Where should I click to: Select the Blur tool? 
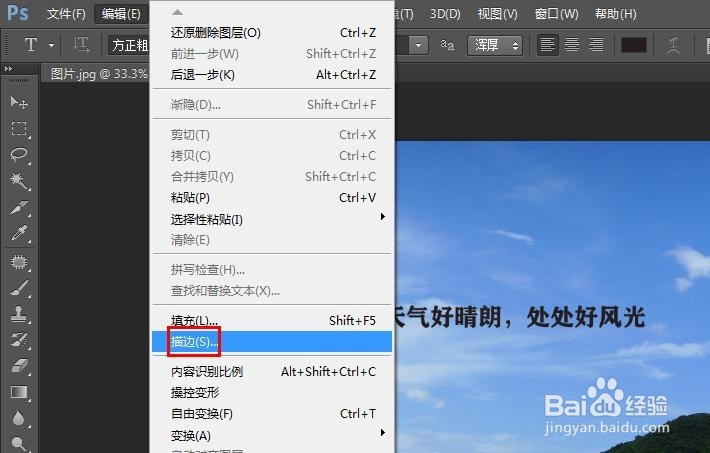click(19, 418)
